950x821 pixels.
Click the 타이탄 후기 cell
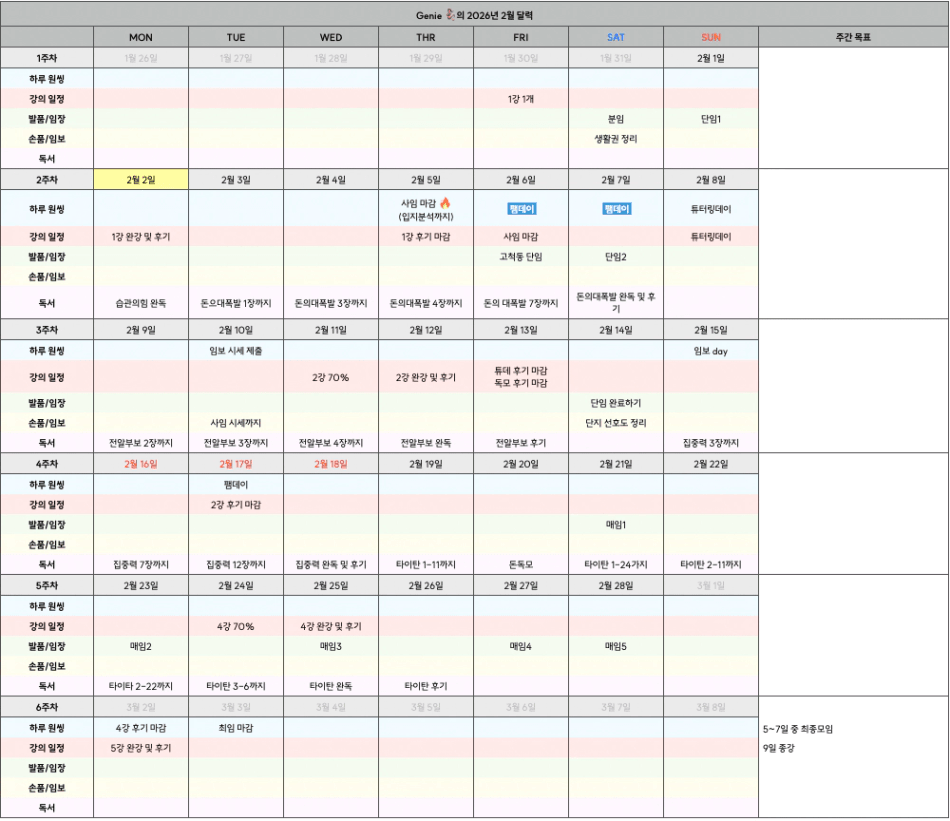pyautogui.click(x=426, y=686)
